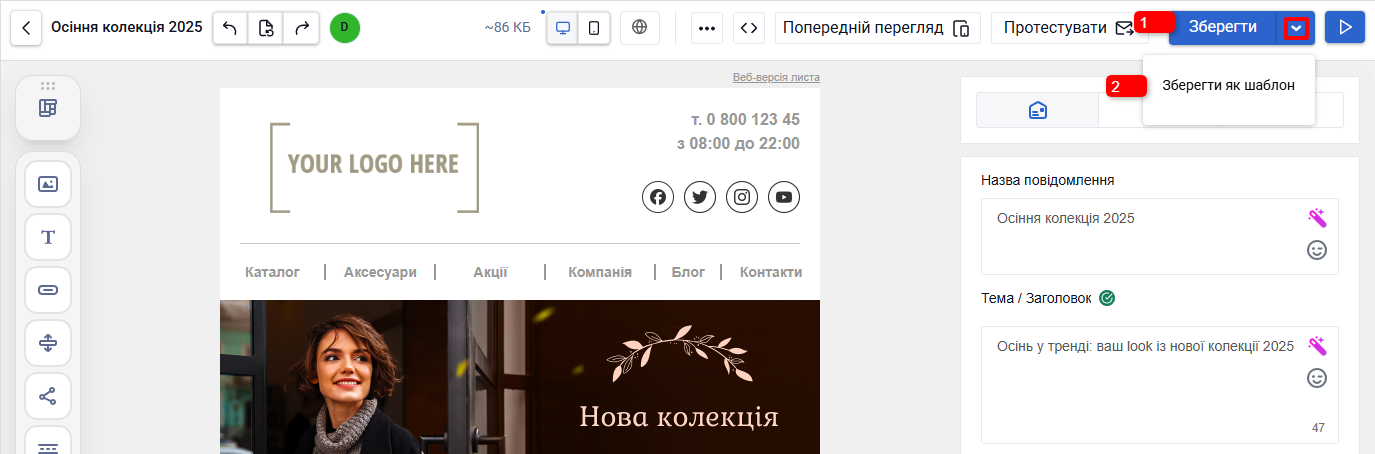
Task: Open the HTML code editor
Action: pyautogui.click(x=749, y=28)
